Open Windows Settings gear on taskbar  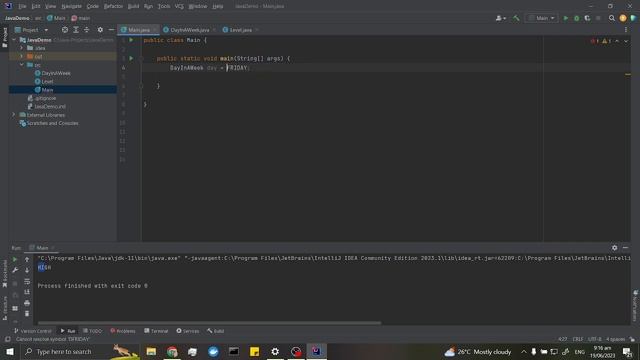[275, 351]
